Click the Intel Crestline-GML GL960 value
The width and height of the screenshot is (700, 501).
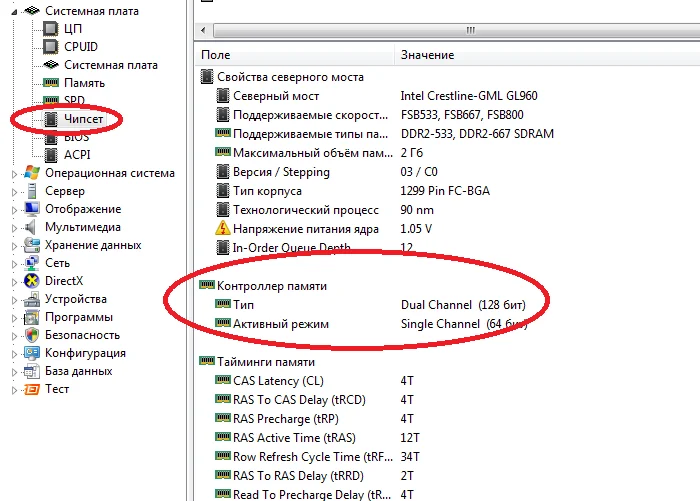[x=469, y=96]
